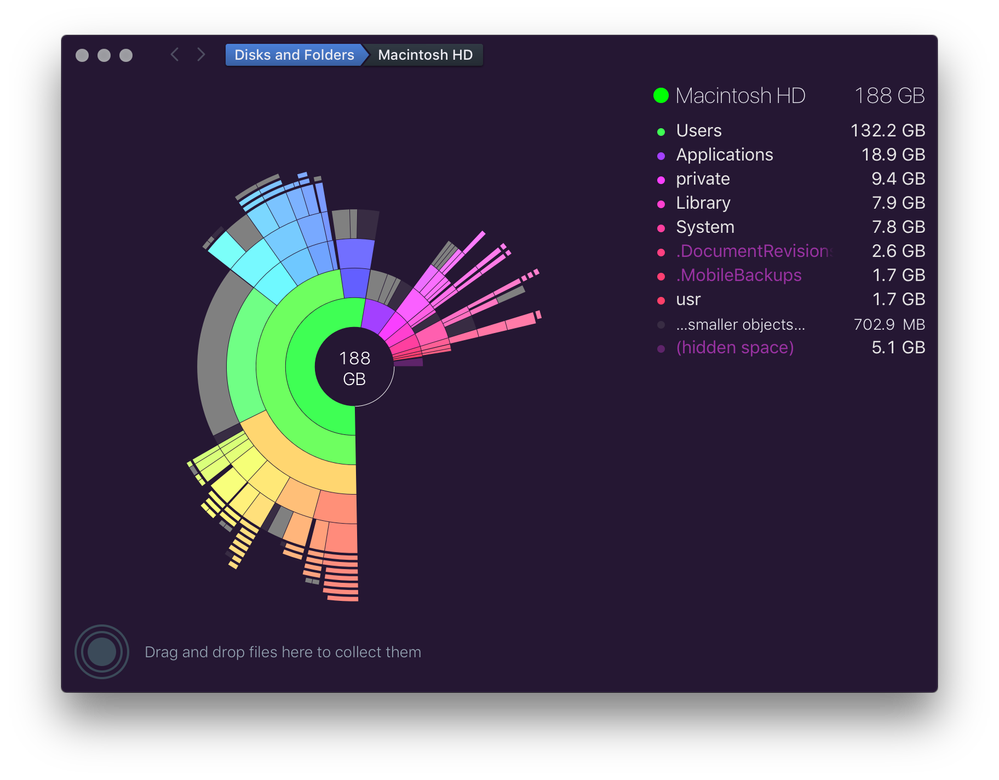Click the 188 GB total in the sidebar header

tap(889, 96)
